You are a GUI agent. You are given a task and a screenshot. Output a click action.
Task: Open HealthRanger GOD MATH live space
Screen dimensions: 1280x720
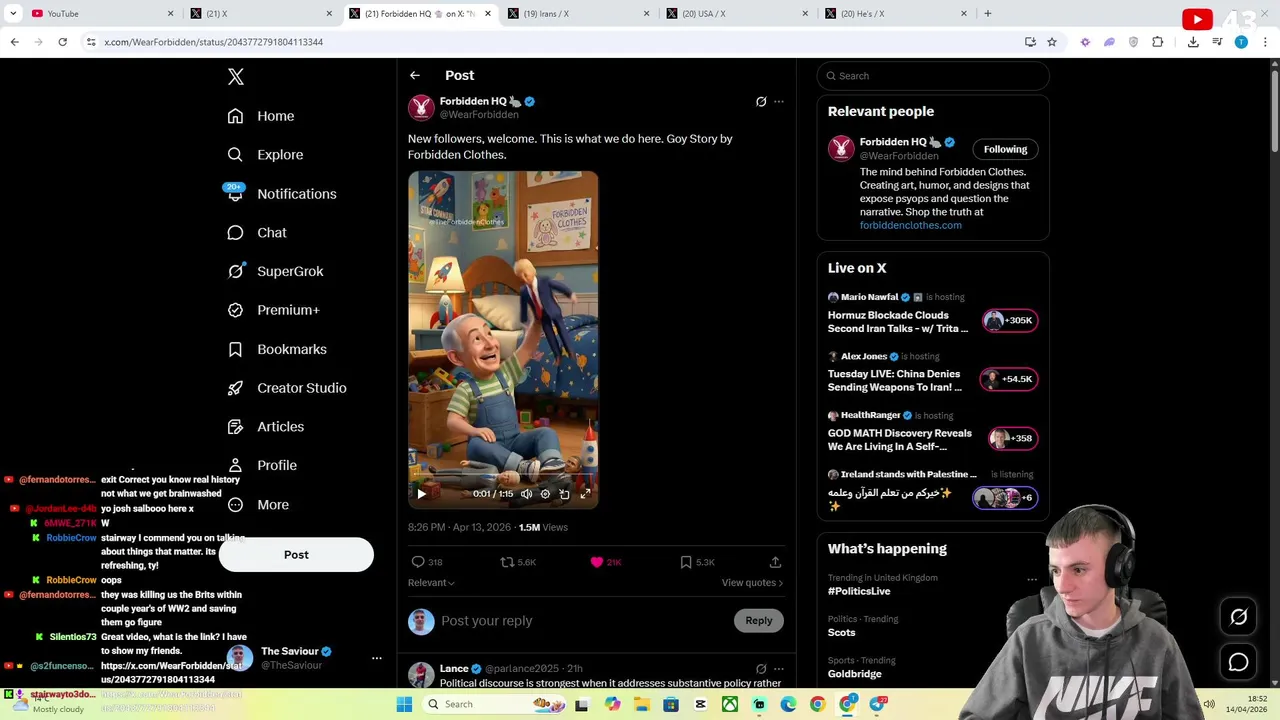[x=932, y=432]
